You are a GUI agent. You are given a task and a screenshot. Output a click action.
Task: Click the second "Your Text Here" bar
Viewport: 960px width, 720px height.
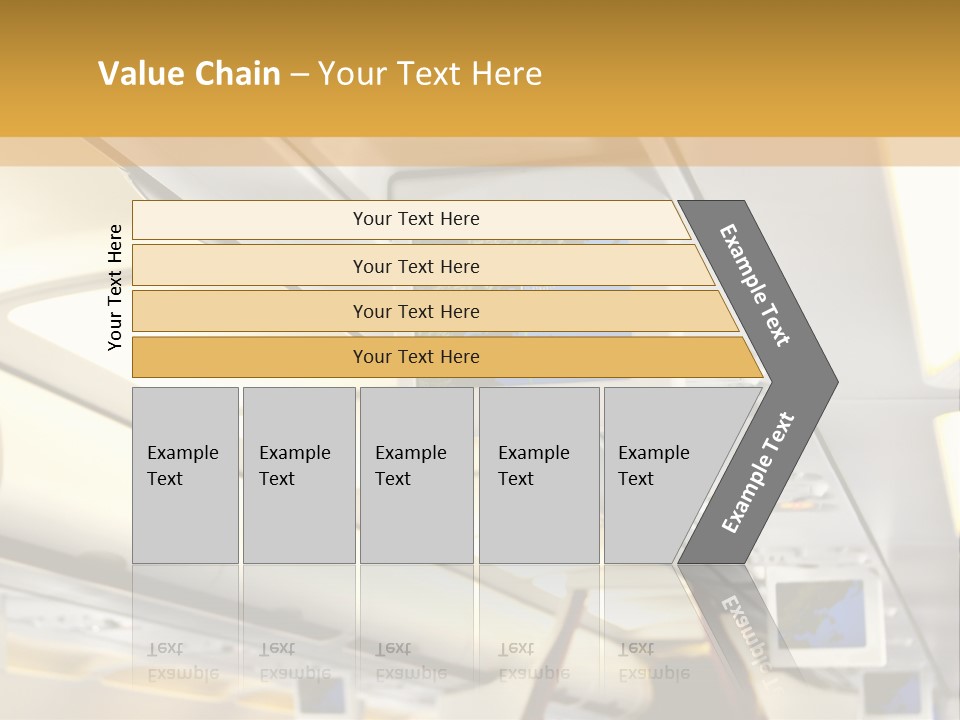pos(415,266)
